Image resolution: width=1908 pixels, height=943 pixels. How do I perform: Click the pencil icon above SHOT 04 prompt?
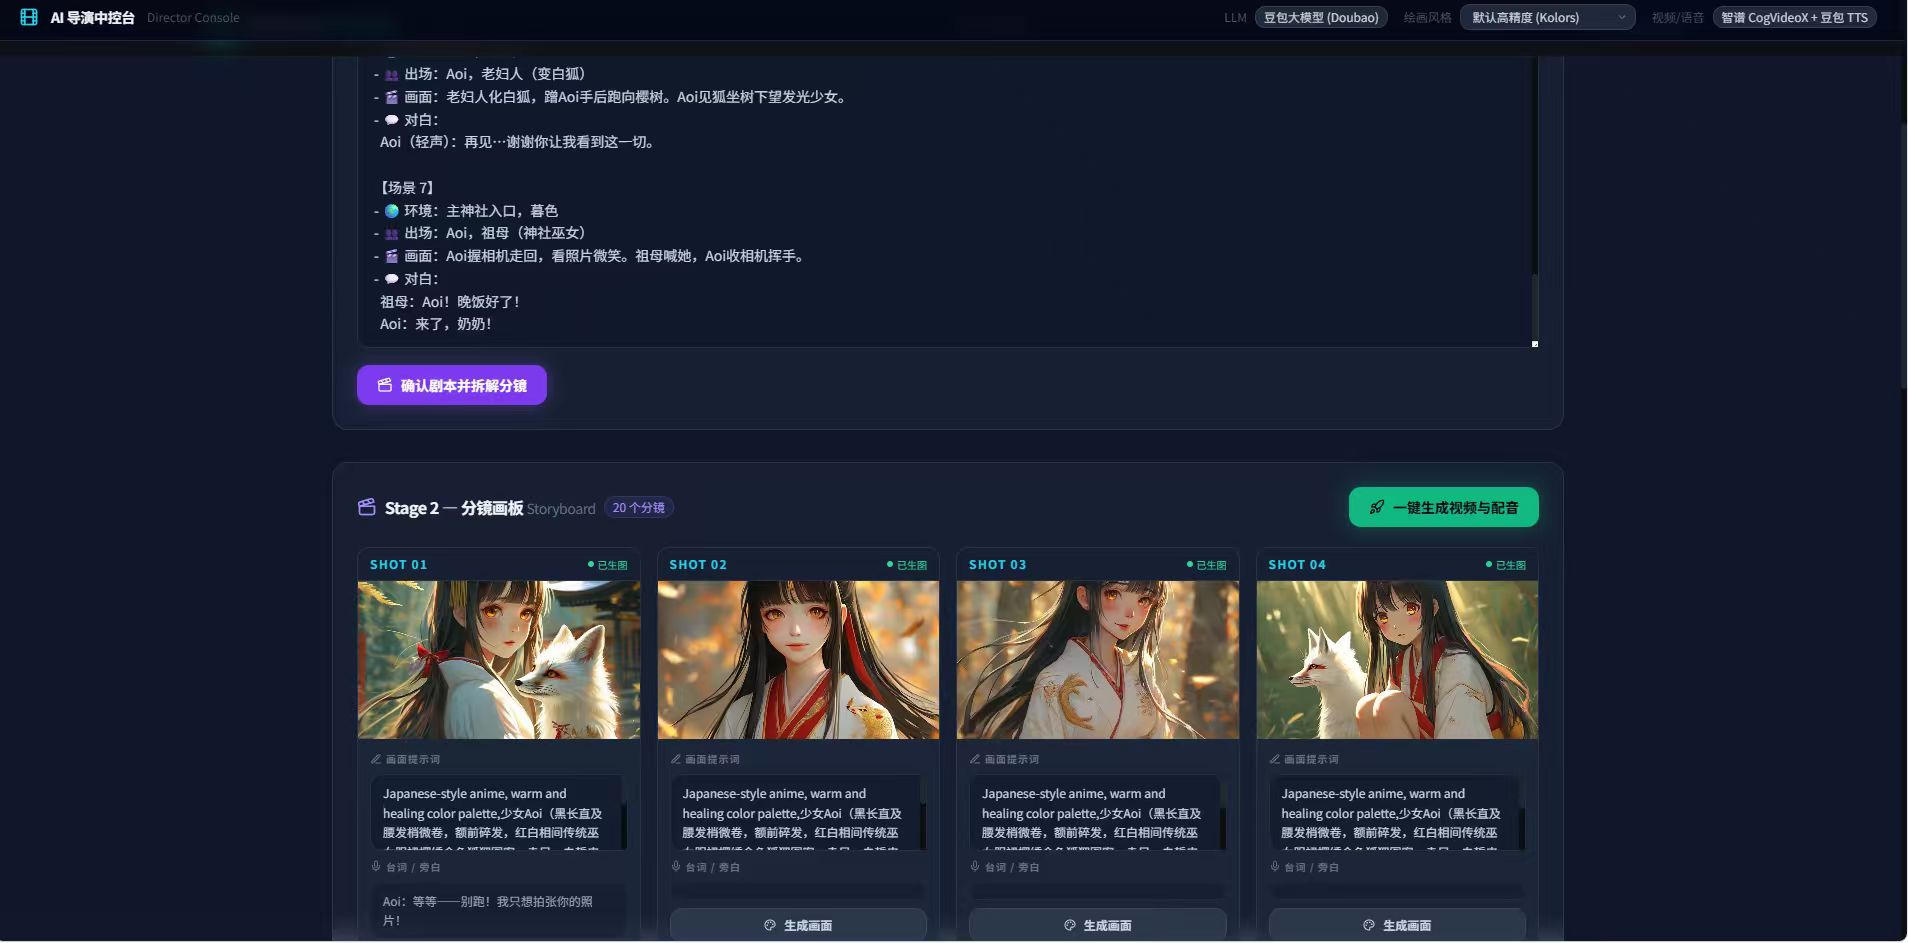click(1275, 759)
